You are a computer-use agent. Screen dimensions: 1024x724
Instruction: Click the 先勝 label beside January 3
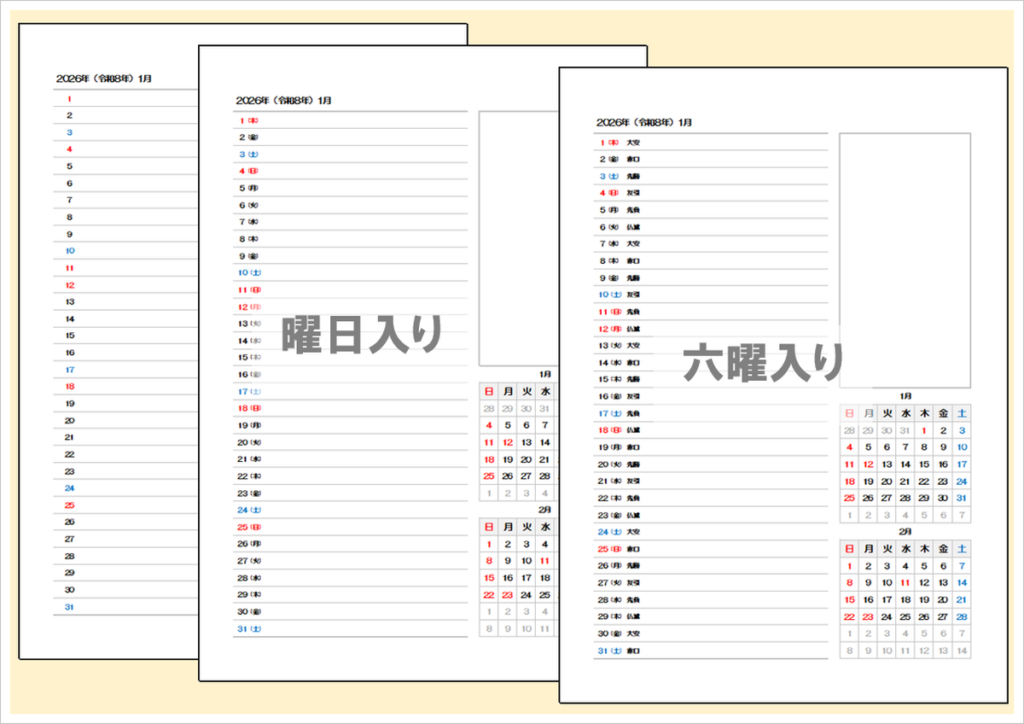[x=631, y=176]
